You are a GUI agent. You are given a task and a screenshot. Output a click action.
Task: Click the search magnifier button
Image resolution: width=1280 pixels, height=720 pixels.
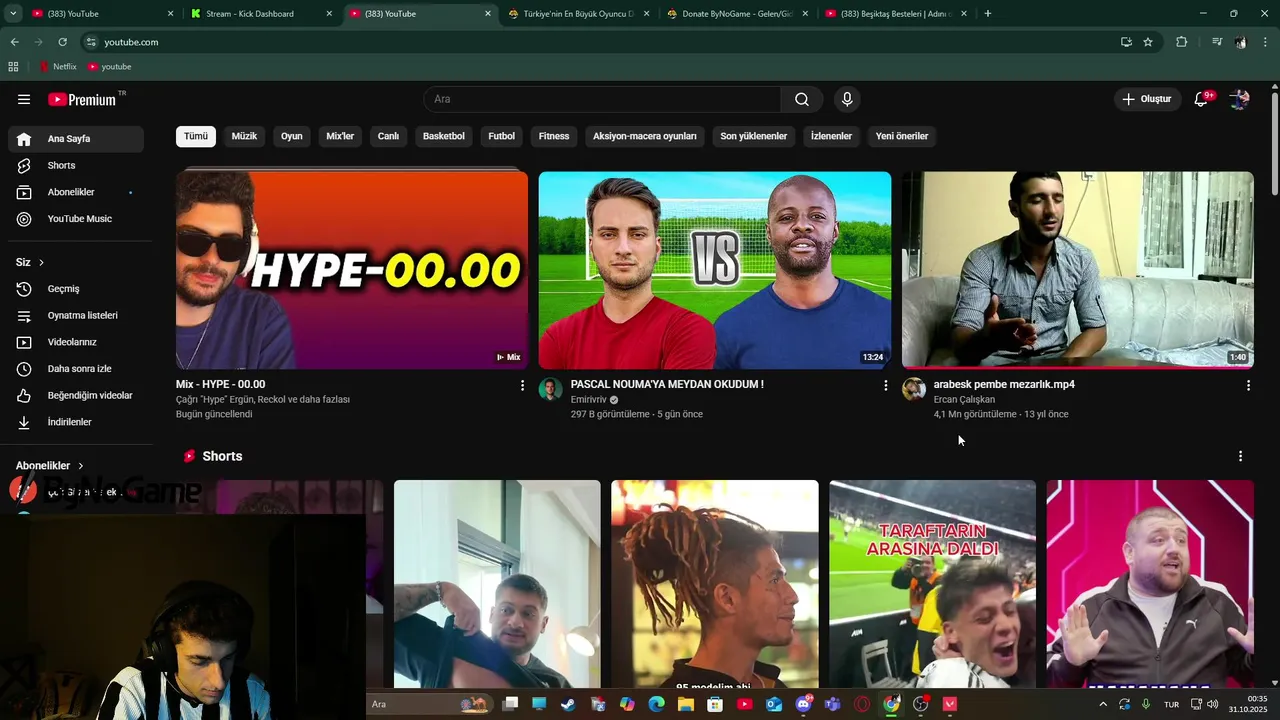pyautogui.click(x=802, y=99)
